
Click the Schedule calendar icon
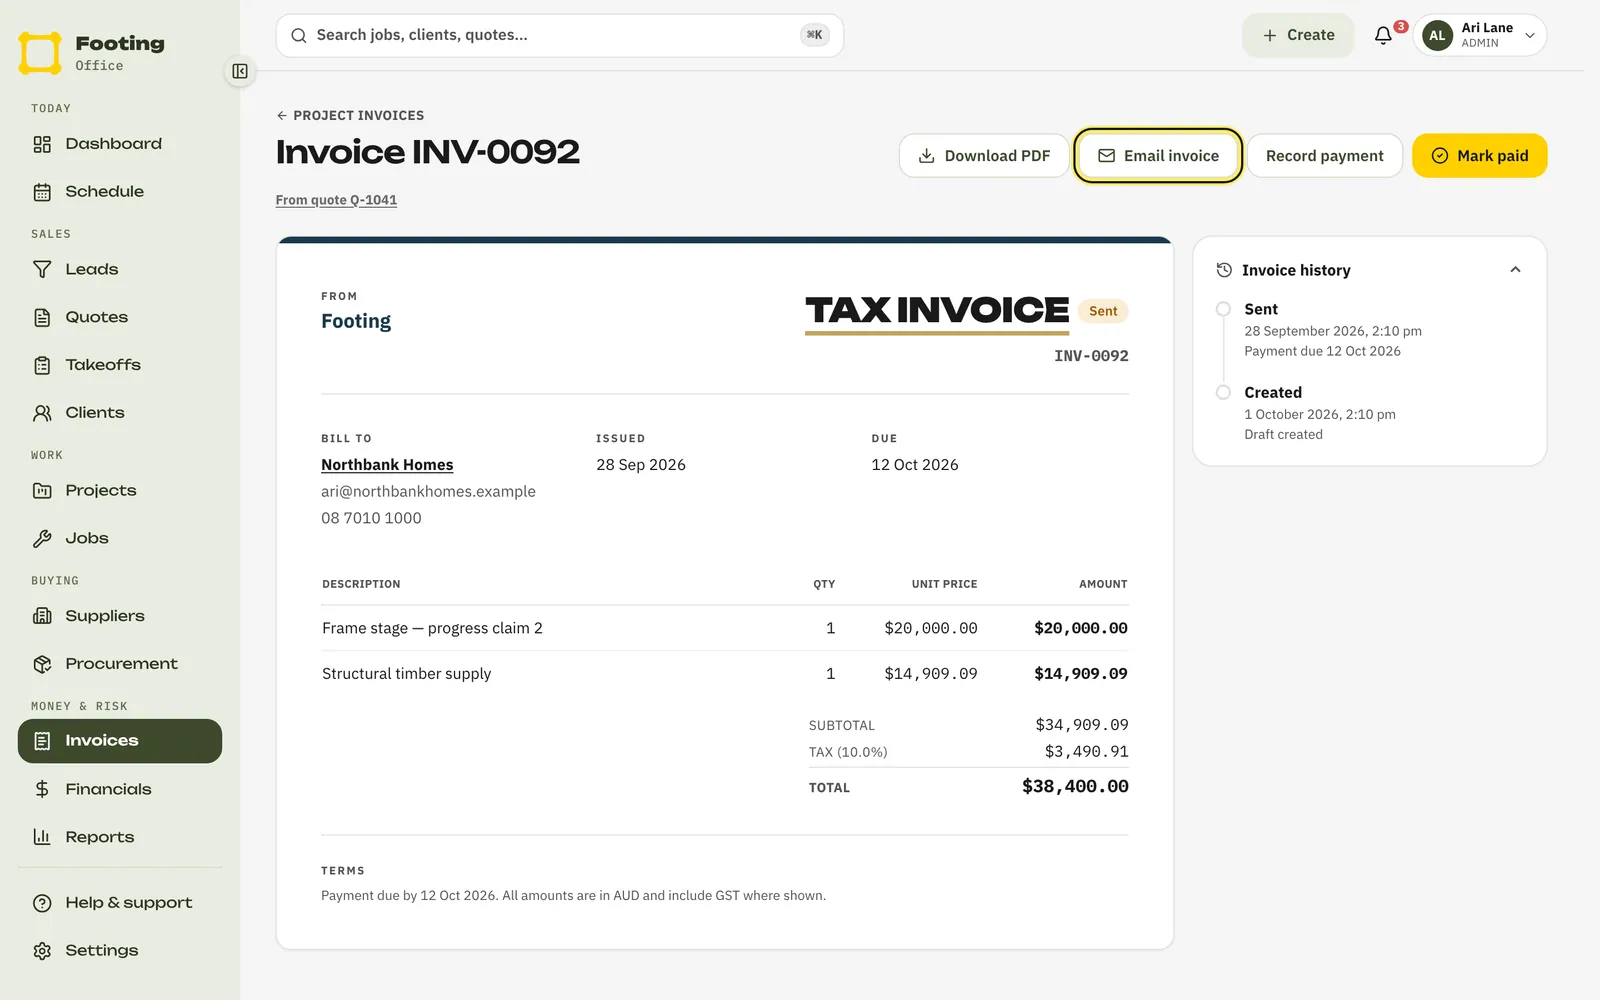(42, 192)
